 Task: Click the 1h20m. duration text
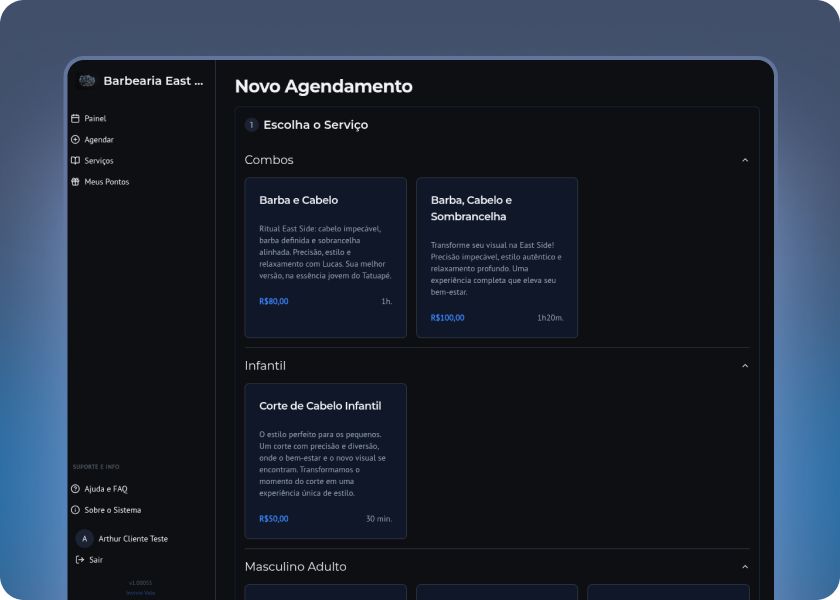(x=550, y=318)
